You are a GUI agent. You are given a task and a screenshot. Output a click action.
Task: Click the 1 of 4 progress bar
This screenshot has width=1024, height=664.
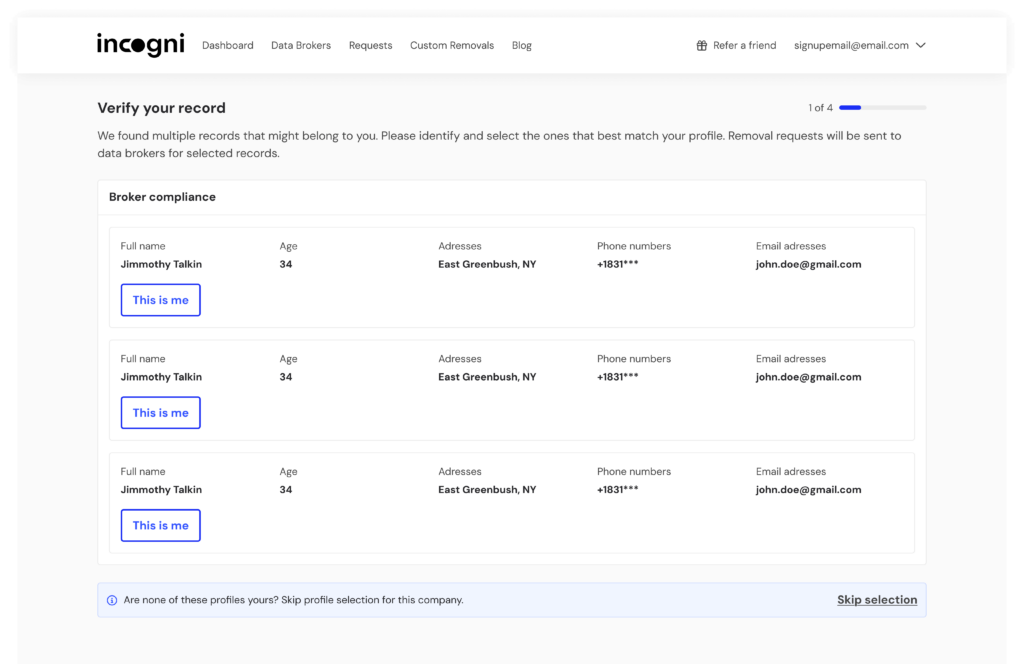(882, 108)
